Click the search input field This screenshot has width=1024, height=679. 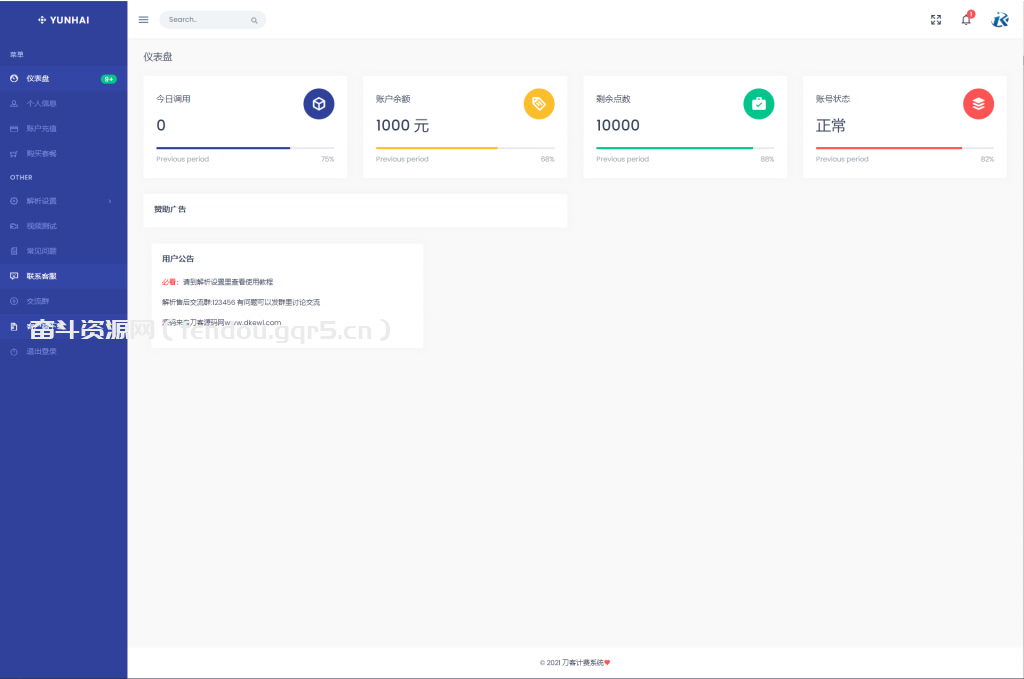click(x=205, y=20)
